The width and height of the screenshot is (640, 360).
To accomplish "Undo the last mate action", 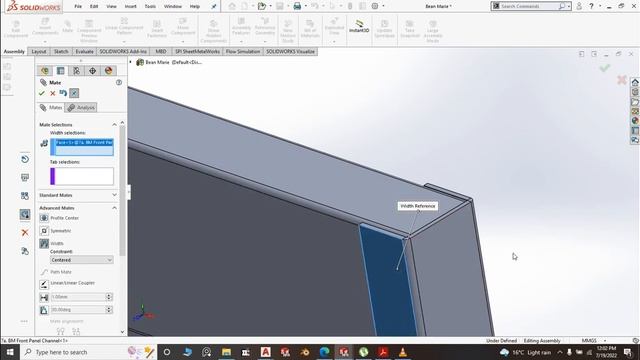I will pos(63,93).
